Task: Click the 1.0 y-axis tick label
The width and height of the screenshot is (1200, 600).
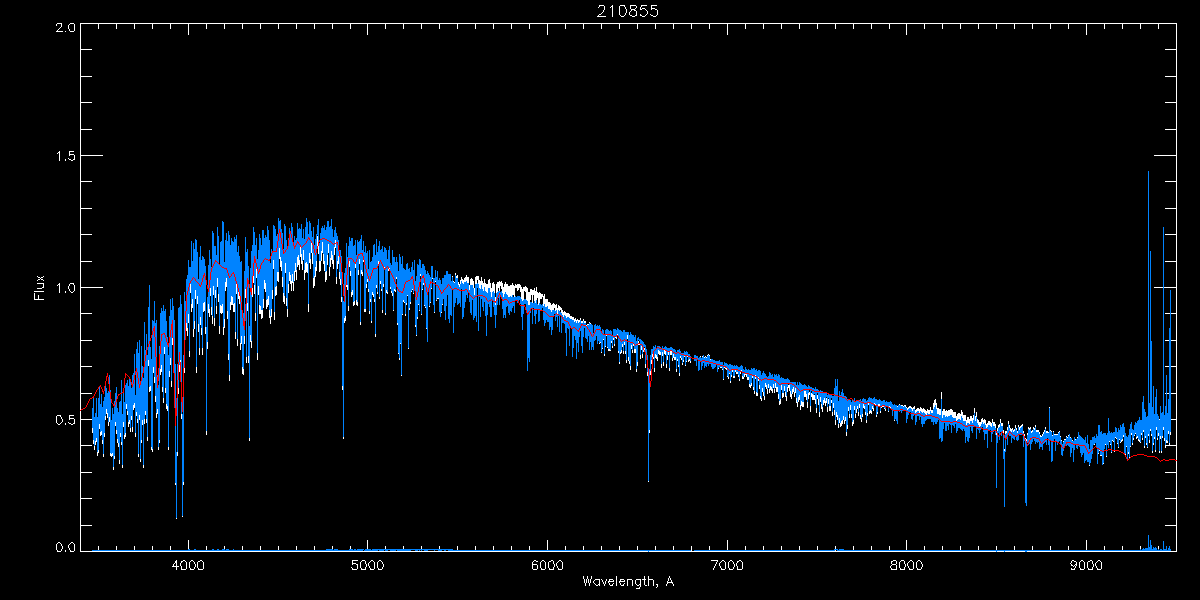Action: pos(66,288)
